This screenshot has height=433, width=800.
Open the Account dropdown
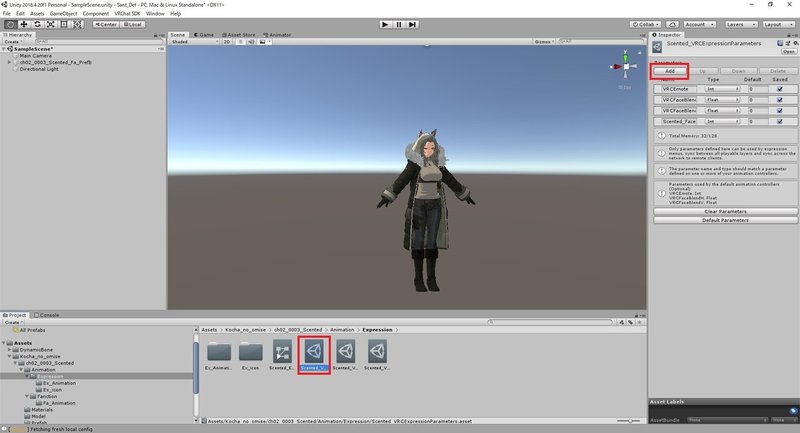click(x=699, y=24)
